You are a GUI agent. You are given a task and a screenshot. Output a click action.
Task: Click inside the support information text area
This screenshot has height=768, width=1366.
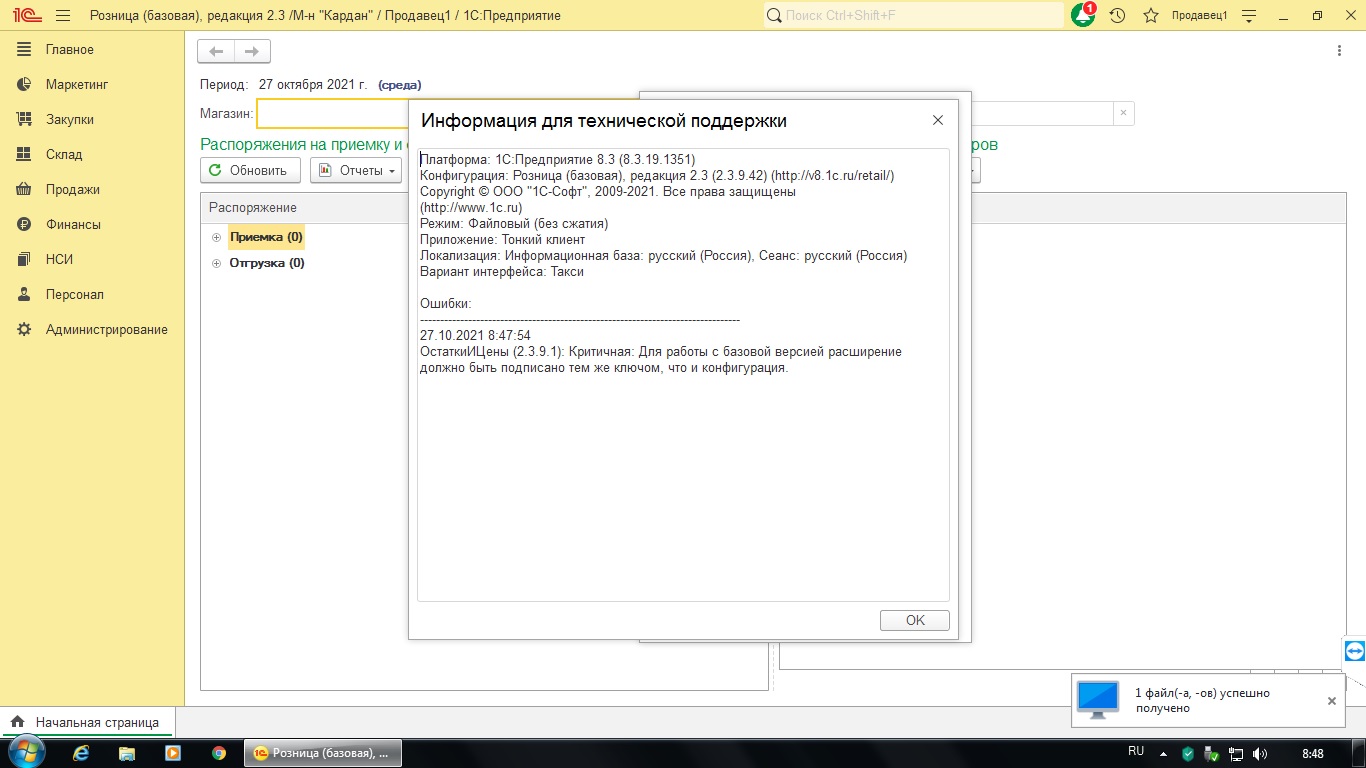point(683,375)
